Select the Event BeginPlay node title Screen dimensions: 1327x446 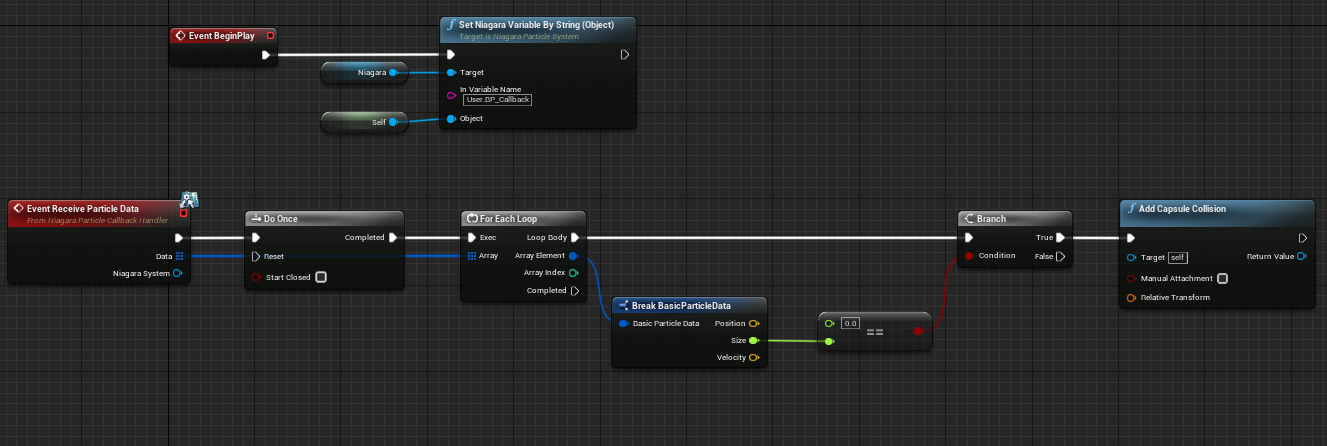(x=222, y=36)
